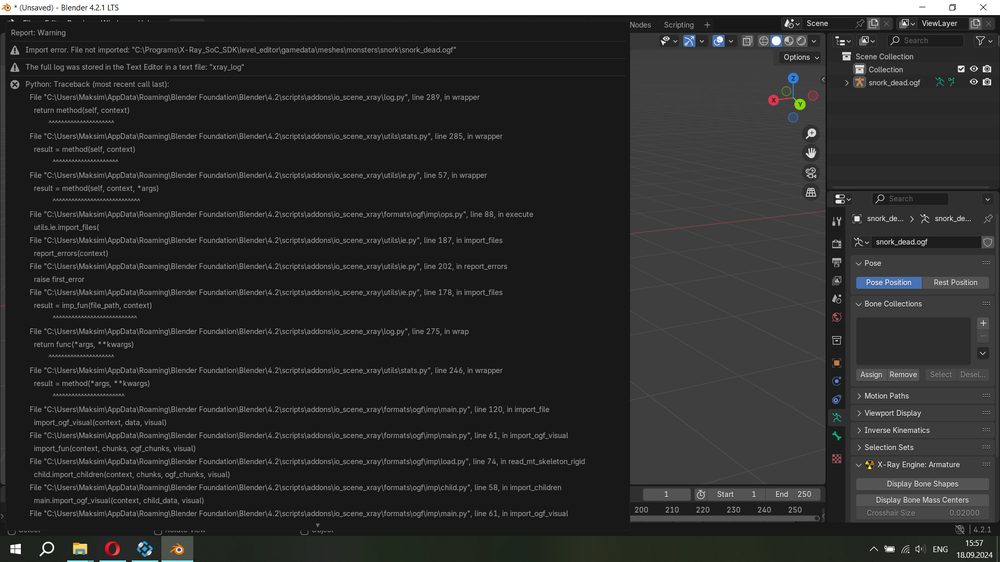Select the Rest Position toggle
The height and width of the screenshot is (562, 1000).
tap(955, 283)
